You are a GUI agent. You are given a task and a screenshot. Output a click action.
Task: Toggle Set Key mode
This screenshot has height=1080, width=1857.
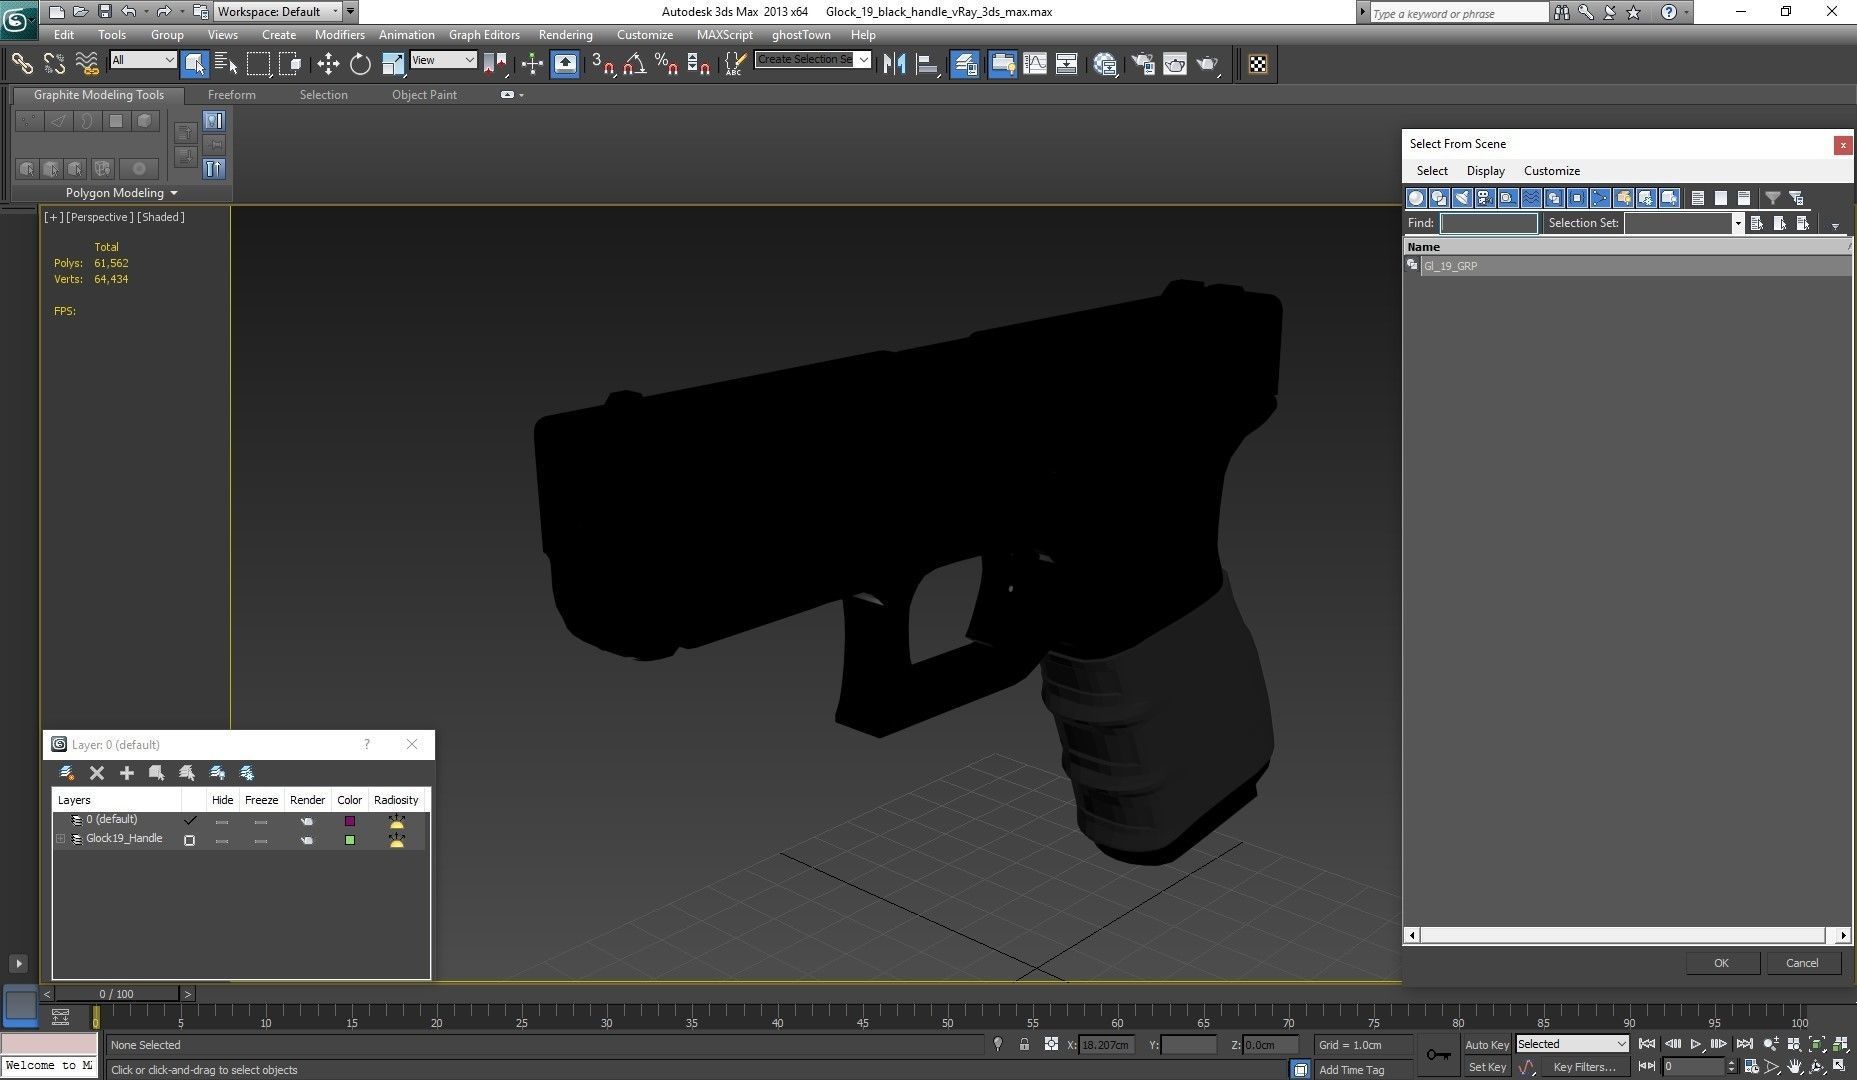pos(1486,1067)
